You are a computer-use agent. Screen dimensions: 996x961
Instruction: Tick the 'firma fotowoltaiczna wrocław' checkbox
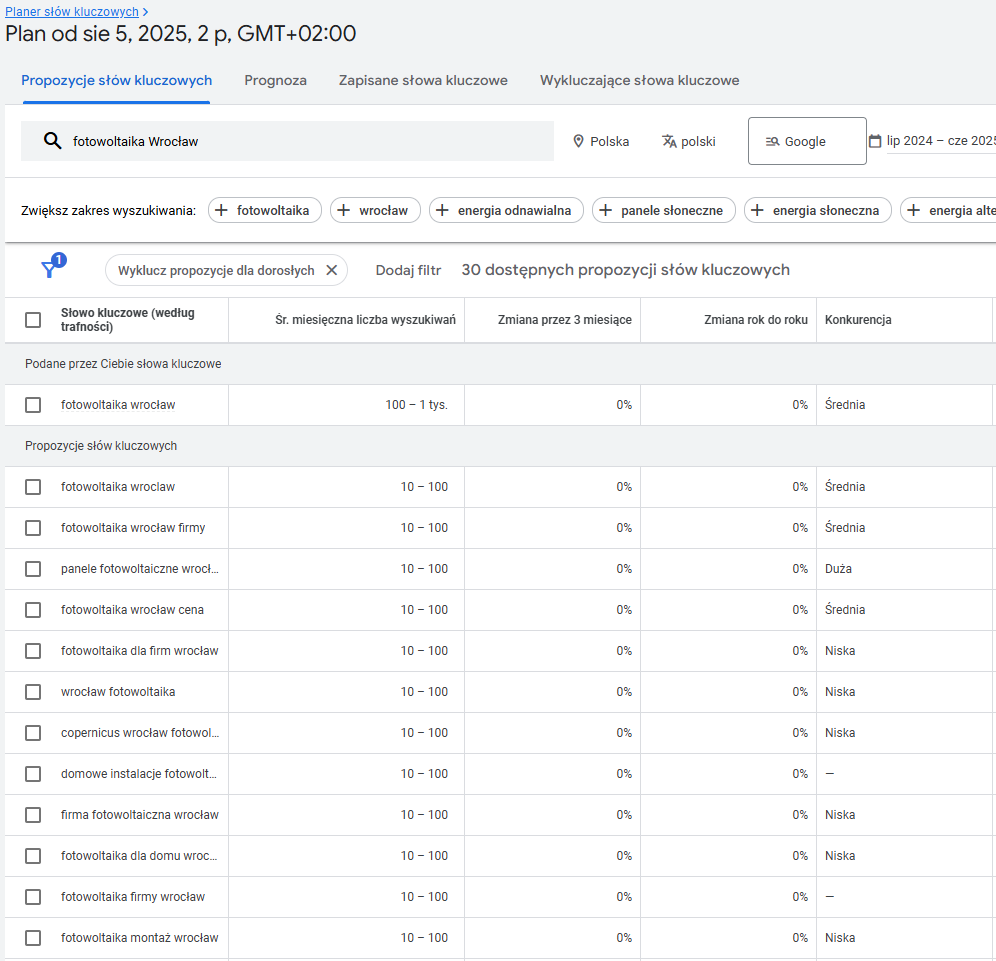coord(33,814)
